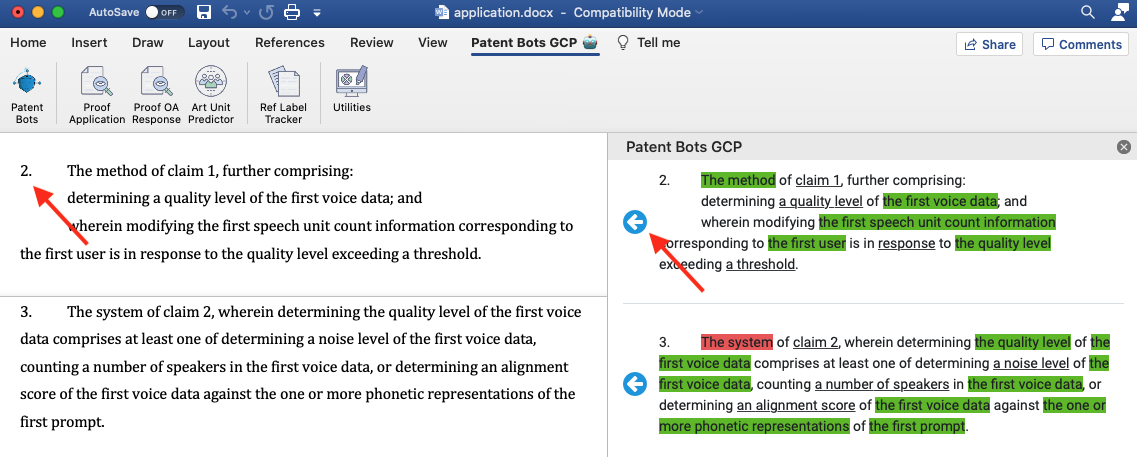The width and height of the screenshot is (1137, 457).
Task: Click the save disk icon
Action: click(x=204, y=12)
